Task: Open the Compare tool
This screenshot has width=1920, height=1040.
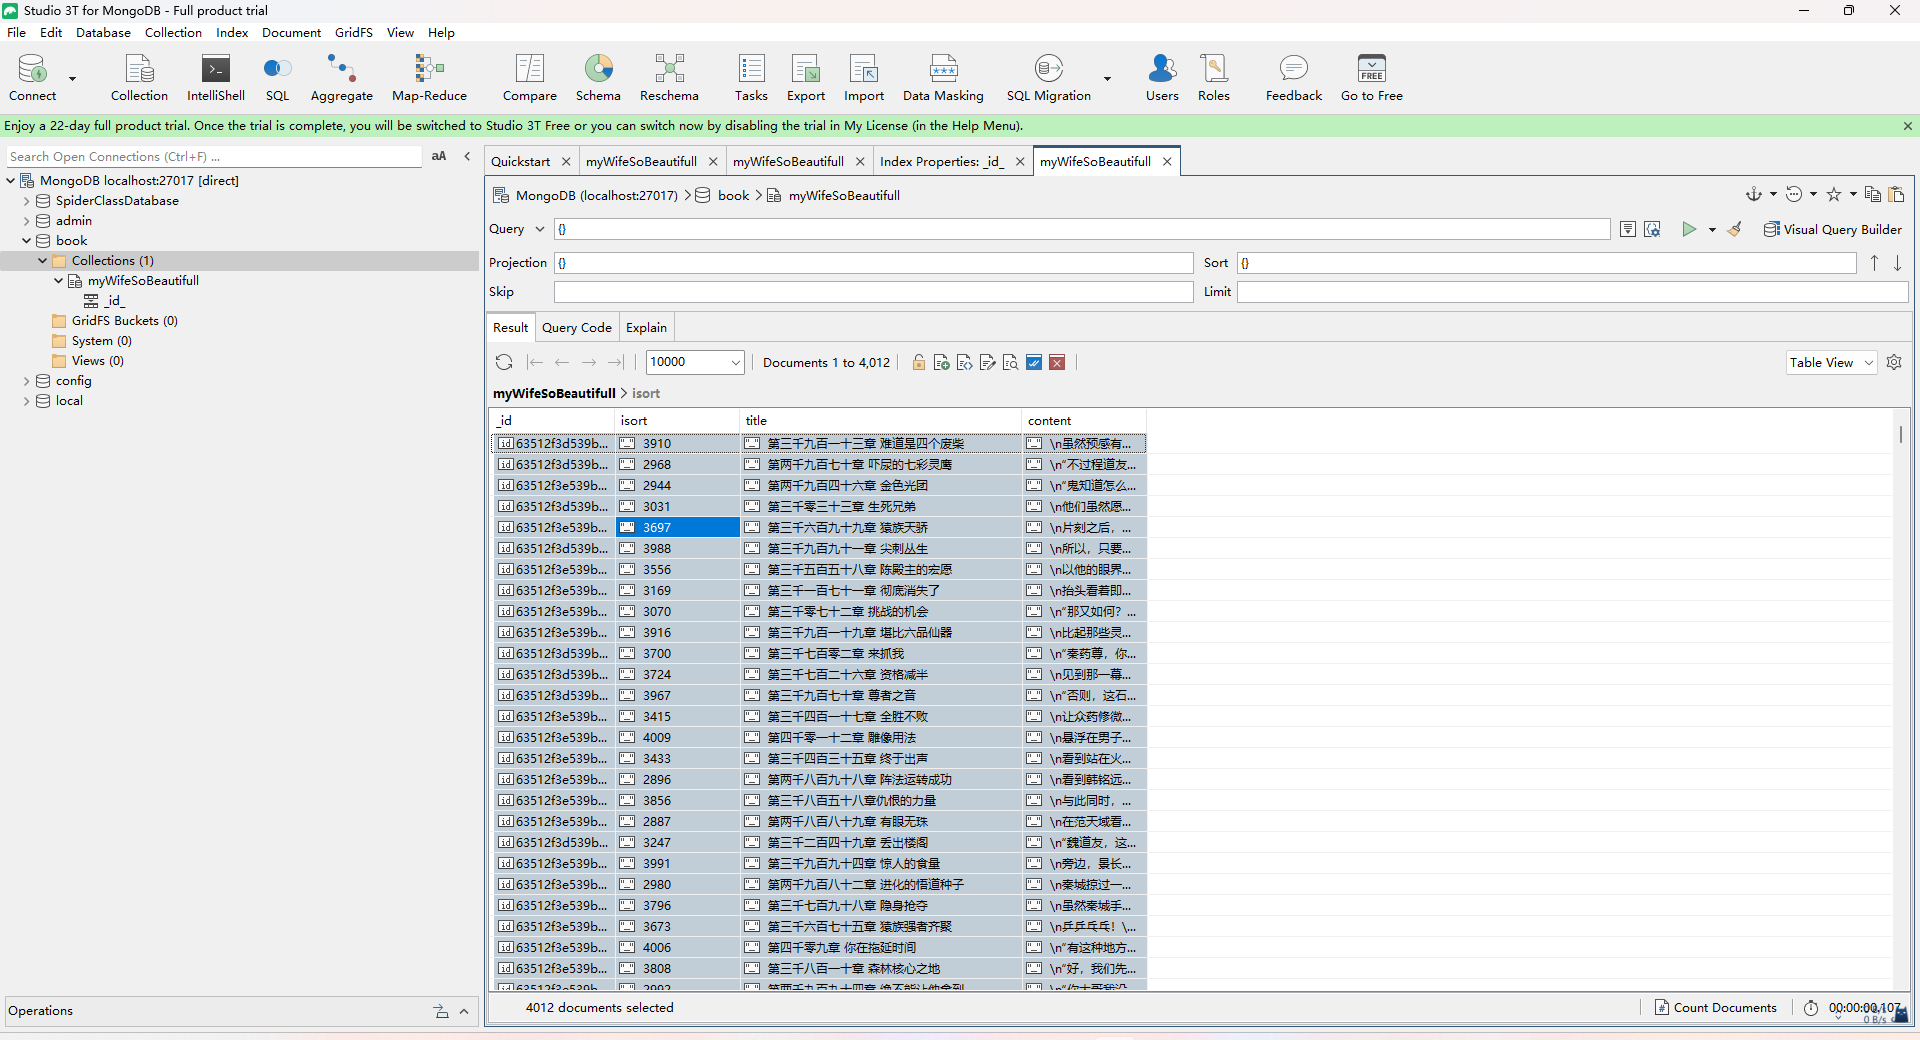Action: (529, 78)
